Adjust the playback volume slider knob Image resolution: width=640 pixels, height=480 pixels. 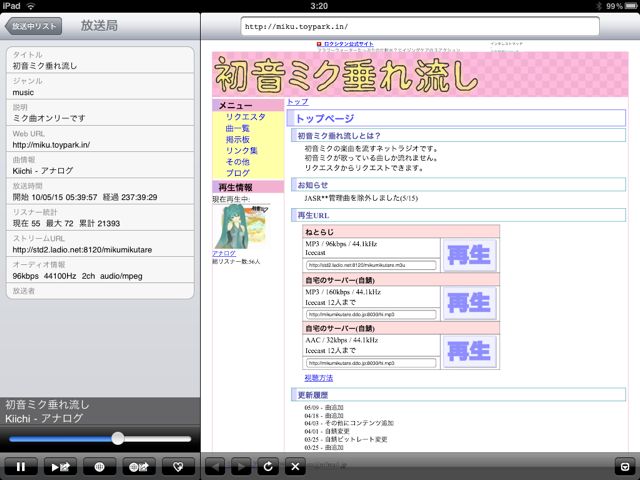118,439
